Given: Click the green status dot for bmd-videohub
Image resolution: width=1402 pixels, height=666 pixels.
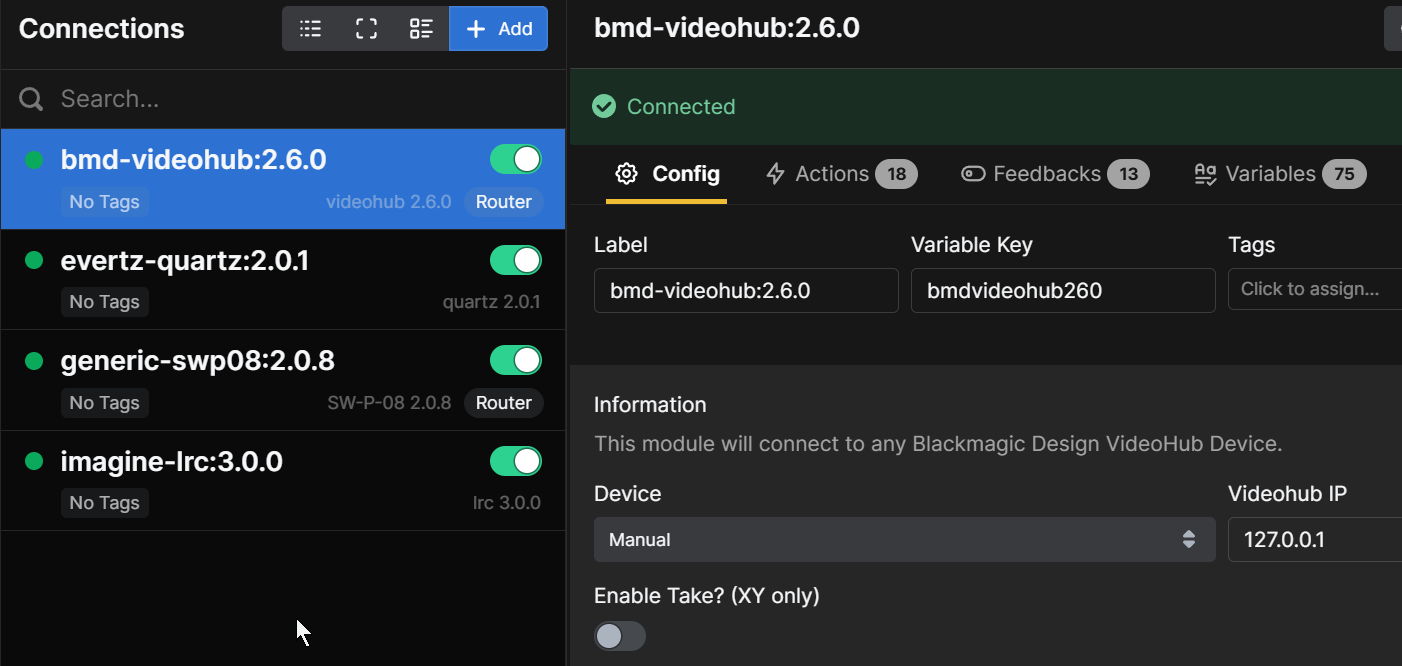Looking at the screenshot, I should 34,160.
